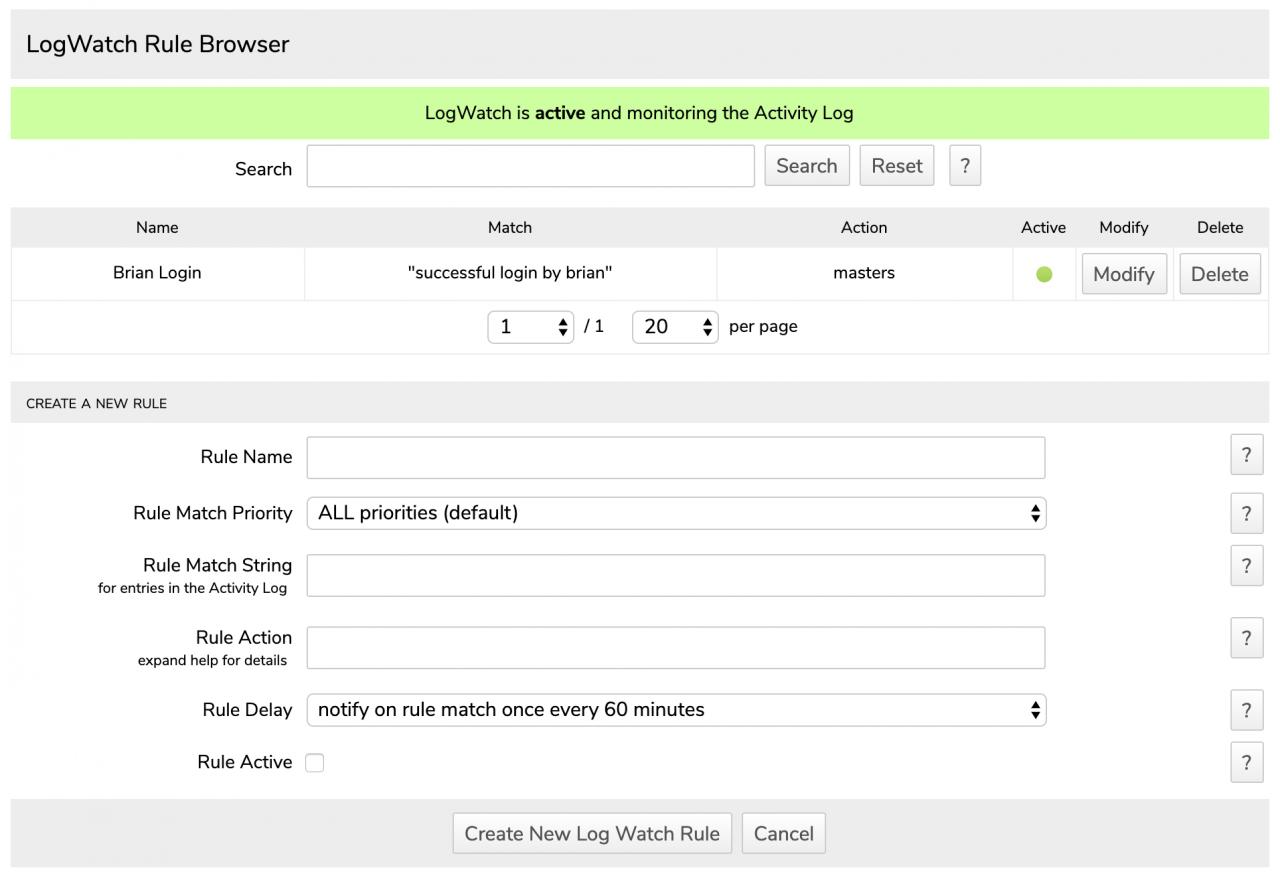The image size is (1280, 878).
Task: Show help for Rule Match Priority
Action: tap(1246, 513)
